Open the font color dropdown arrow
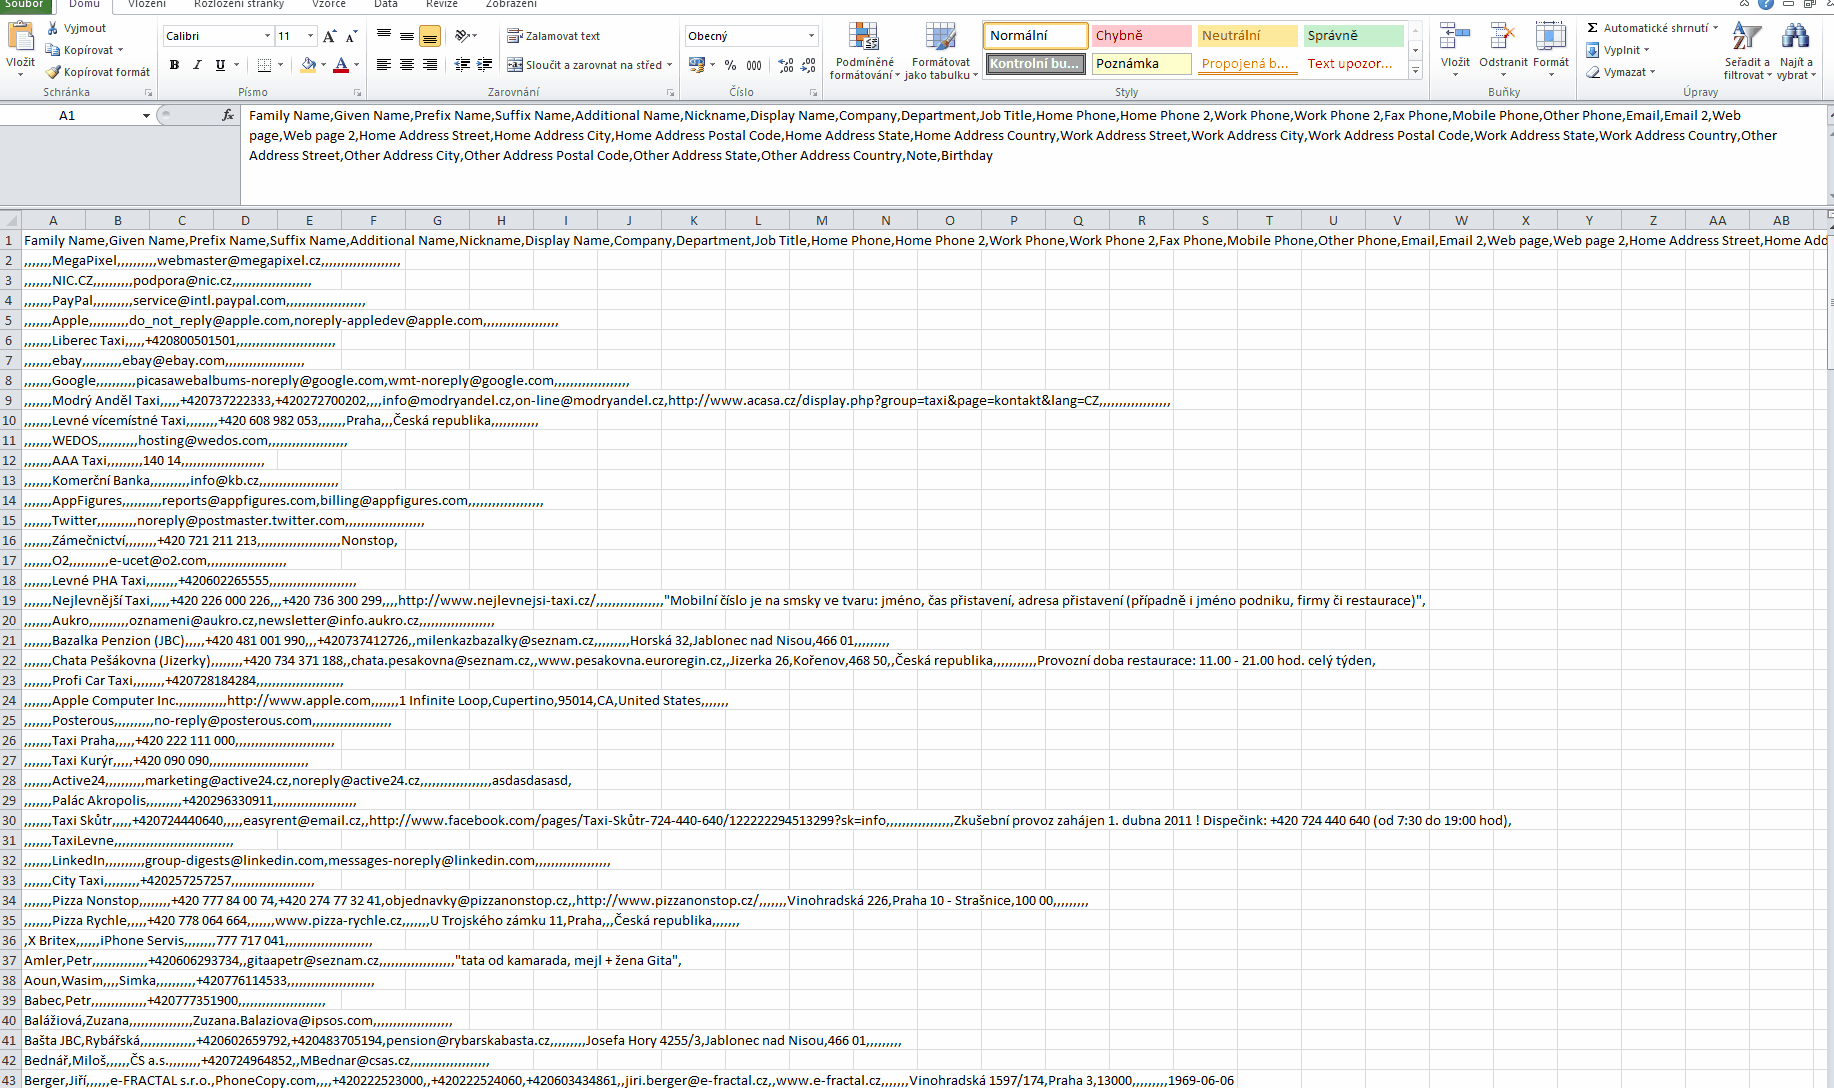Image resolution: width=1834 pixels, height=1088 pixels. tap(356, 65)
